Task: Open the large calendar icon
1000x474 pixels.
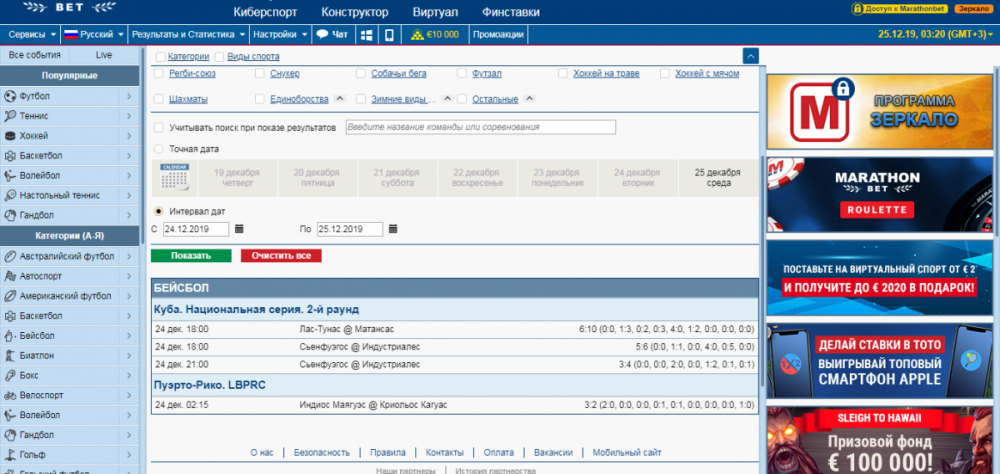Action: coord(175,177)
